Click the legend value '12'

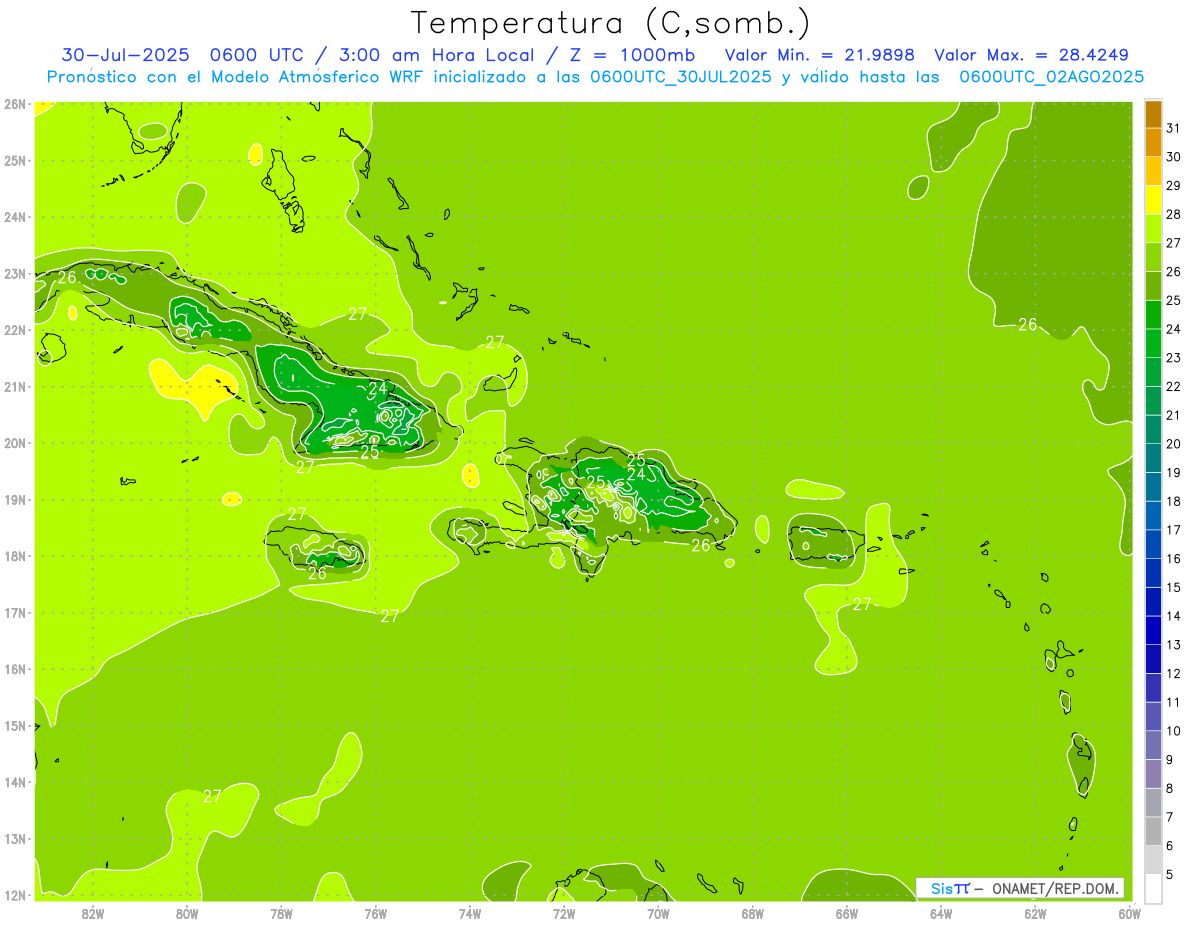pyautogui.click(x=1174, y=673)
